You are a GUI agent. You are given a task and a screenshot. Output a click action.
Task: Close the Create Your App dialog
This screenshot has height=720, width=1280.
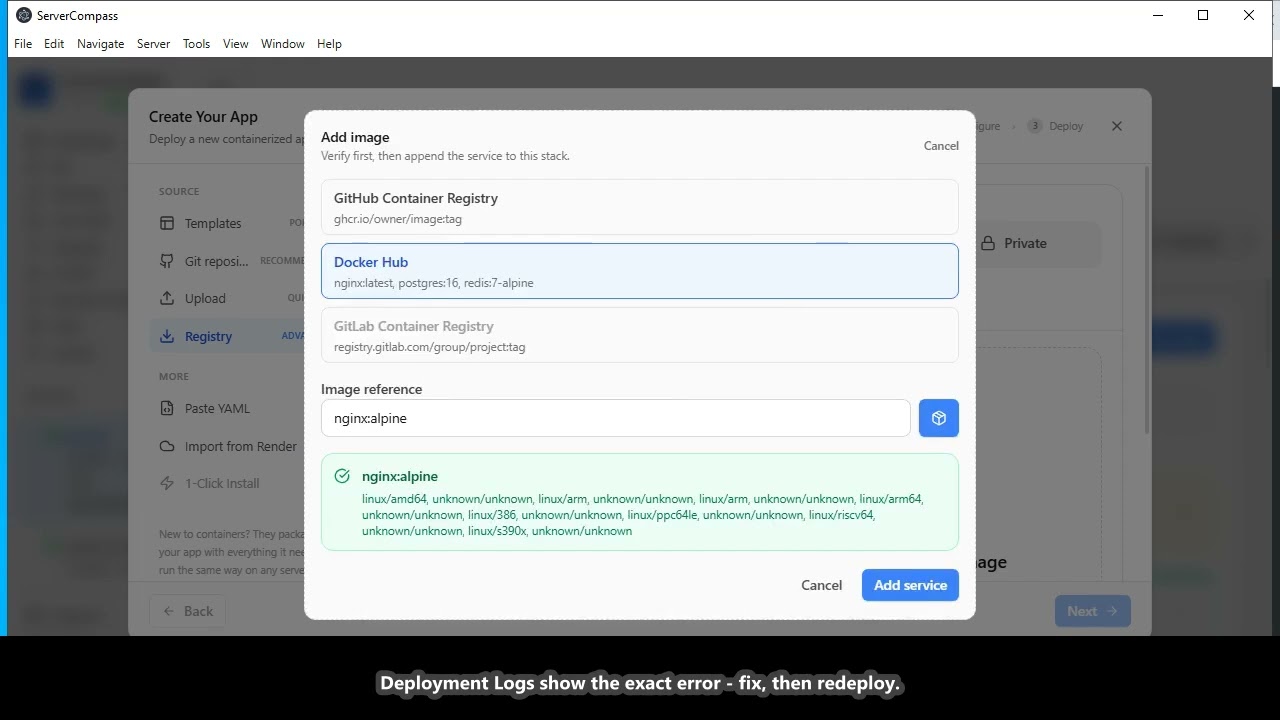[x=1117, y=126]
